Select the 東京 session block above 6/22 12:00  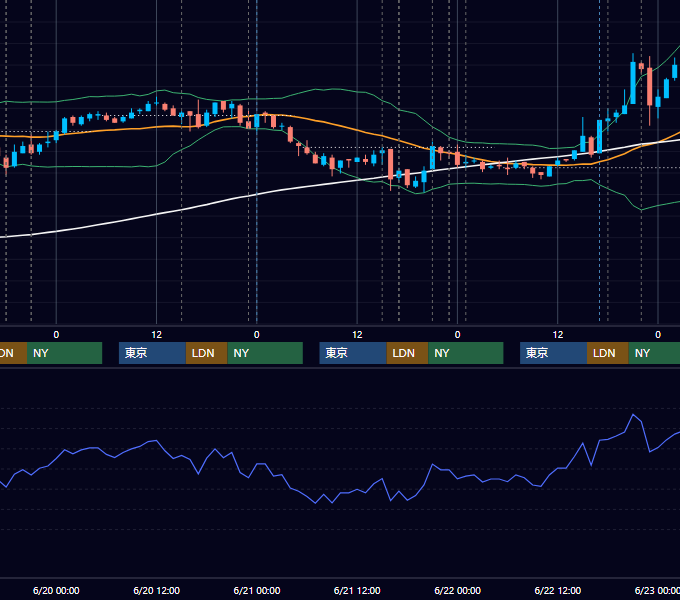[x=553, y=353]
